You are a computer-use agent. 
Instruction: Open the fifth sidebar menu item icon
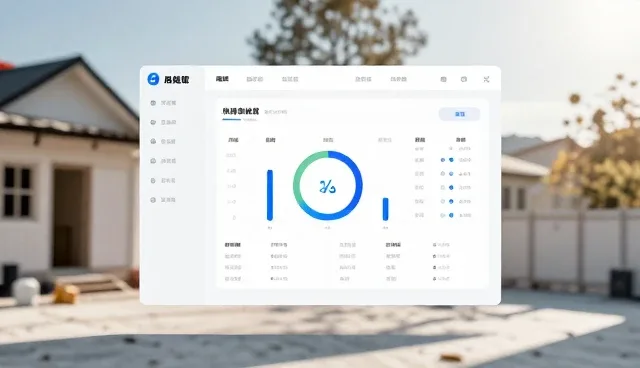(x=153, y=180)
